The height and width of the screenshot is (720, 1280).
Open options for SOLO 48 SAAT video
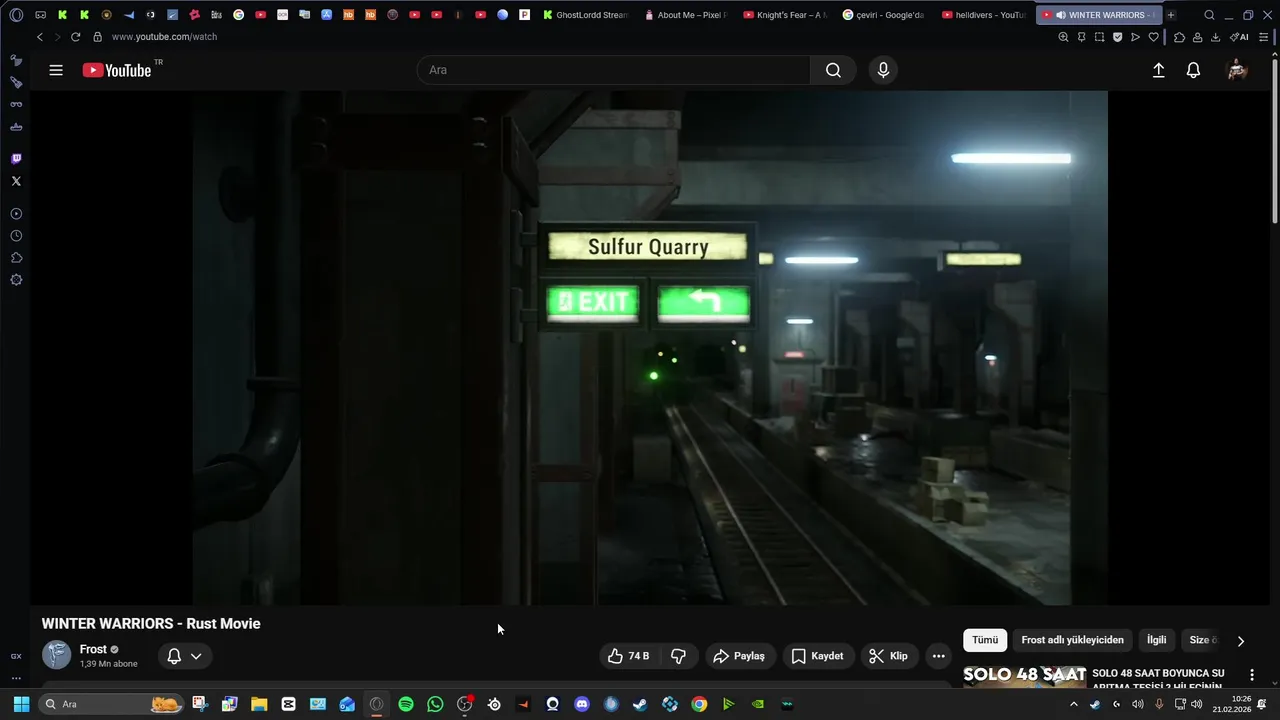click(1251, 675)
